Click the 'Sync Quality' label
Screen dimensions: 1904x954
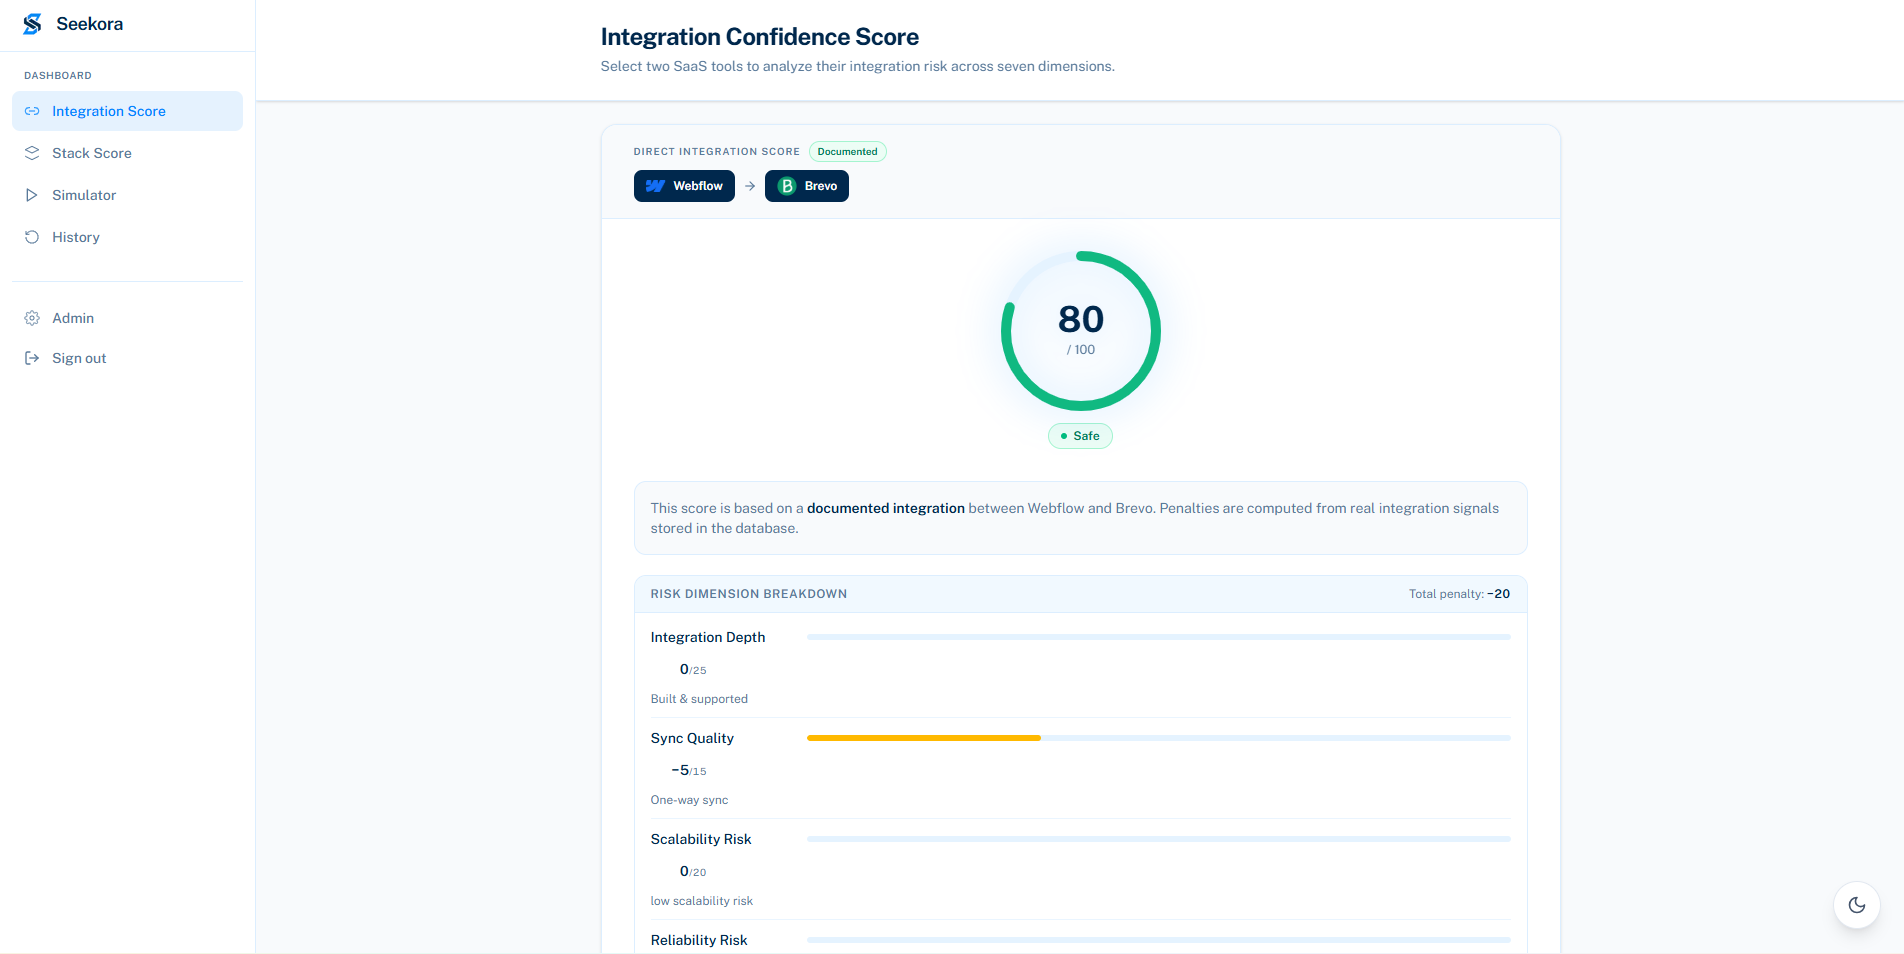[692, 738]
